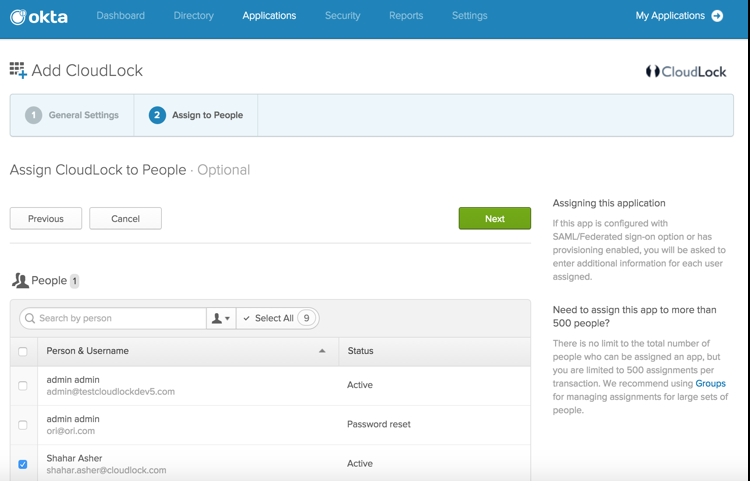Open the person filter dropdown

(221, 318)
